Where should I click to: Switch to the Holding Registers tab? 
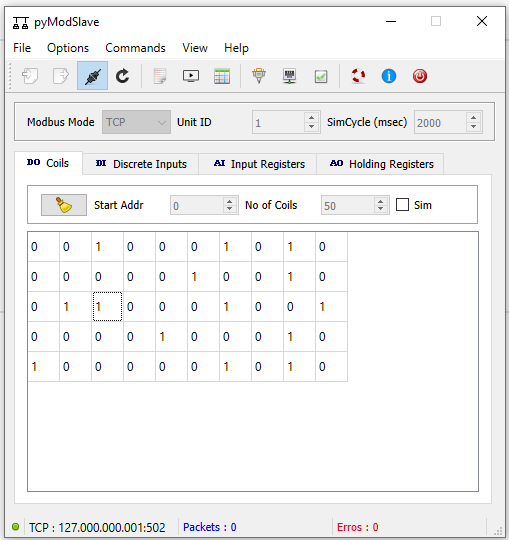(380, 164)
